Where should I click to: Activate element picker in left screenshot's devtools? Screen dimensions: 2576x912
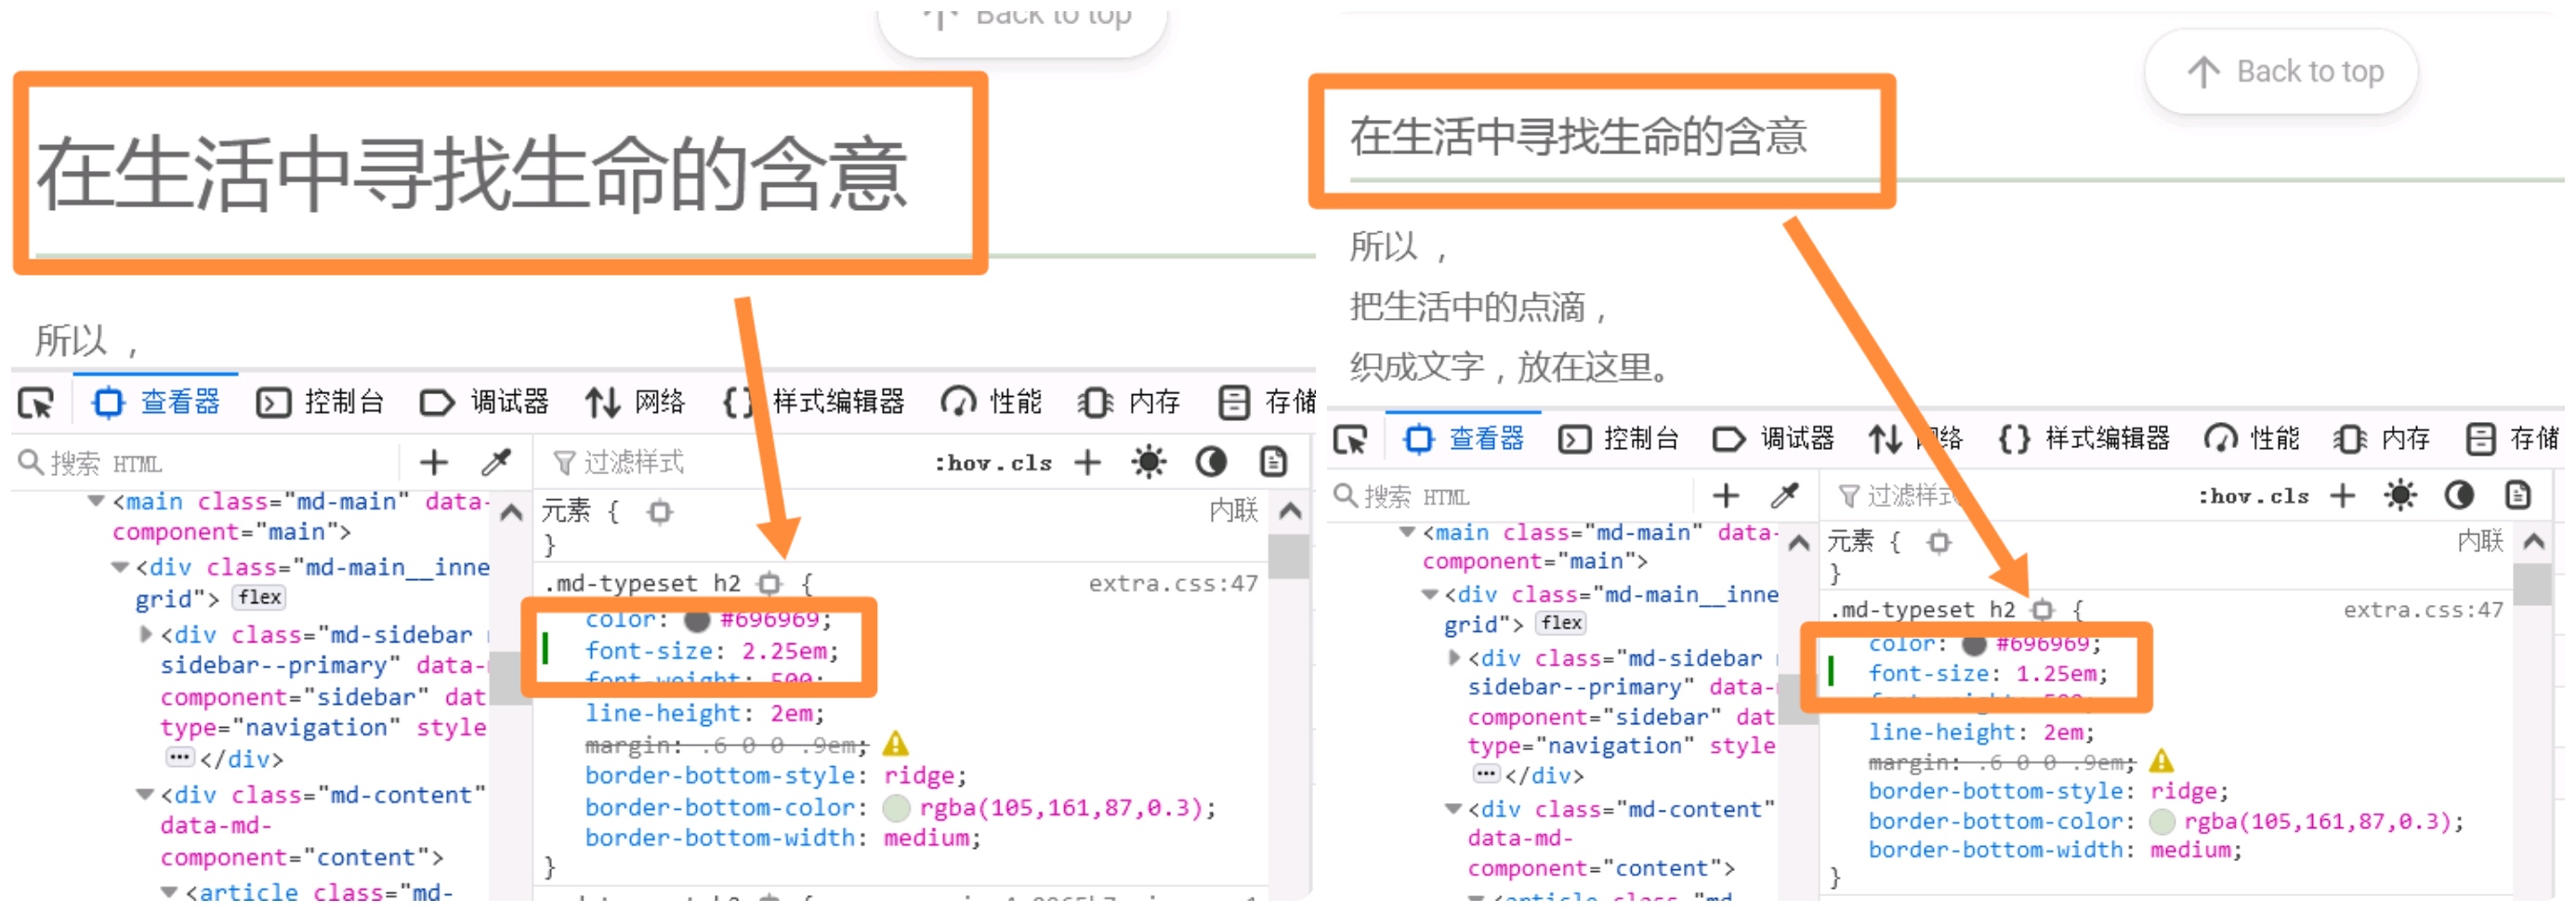(37, 404)
